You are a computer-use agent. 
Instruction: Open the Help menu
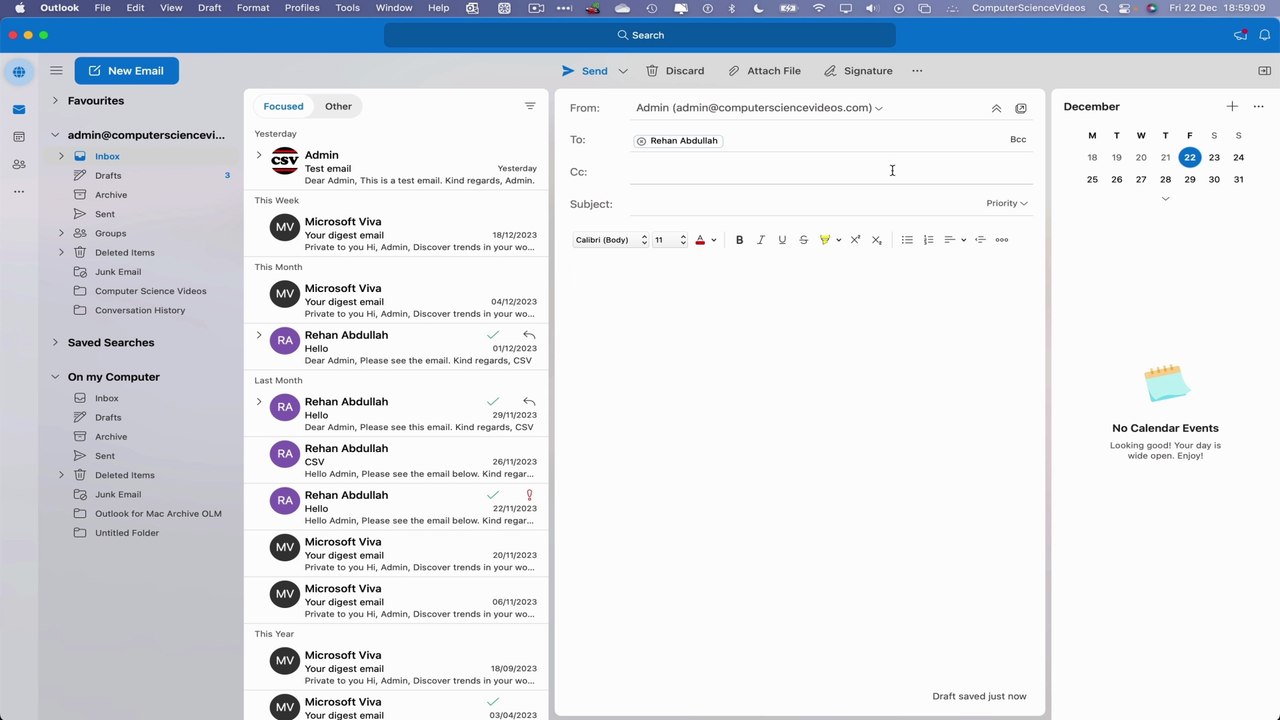click(x=438, y=8)
